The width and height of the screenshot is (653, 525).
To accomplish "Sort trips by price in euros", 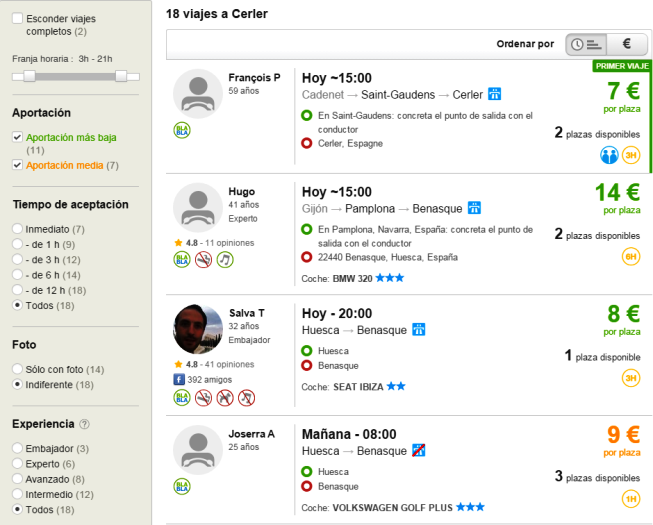I will (x=626, y=44).
